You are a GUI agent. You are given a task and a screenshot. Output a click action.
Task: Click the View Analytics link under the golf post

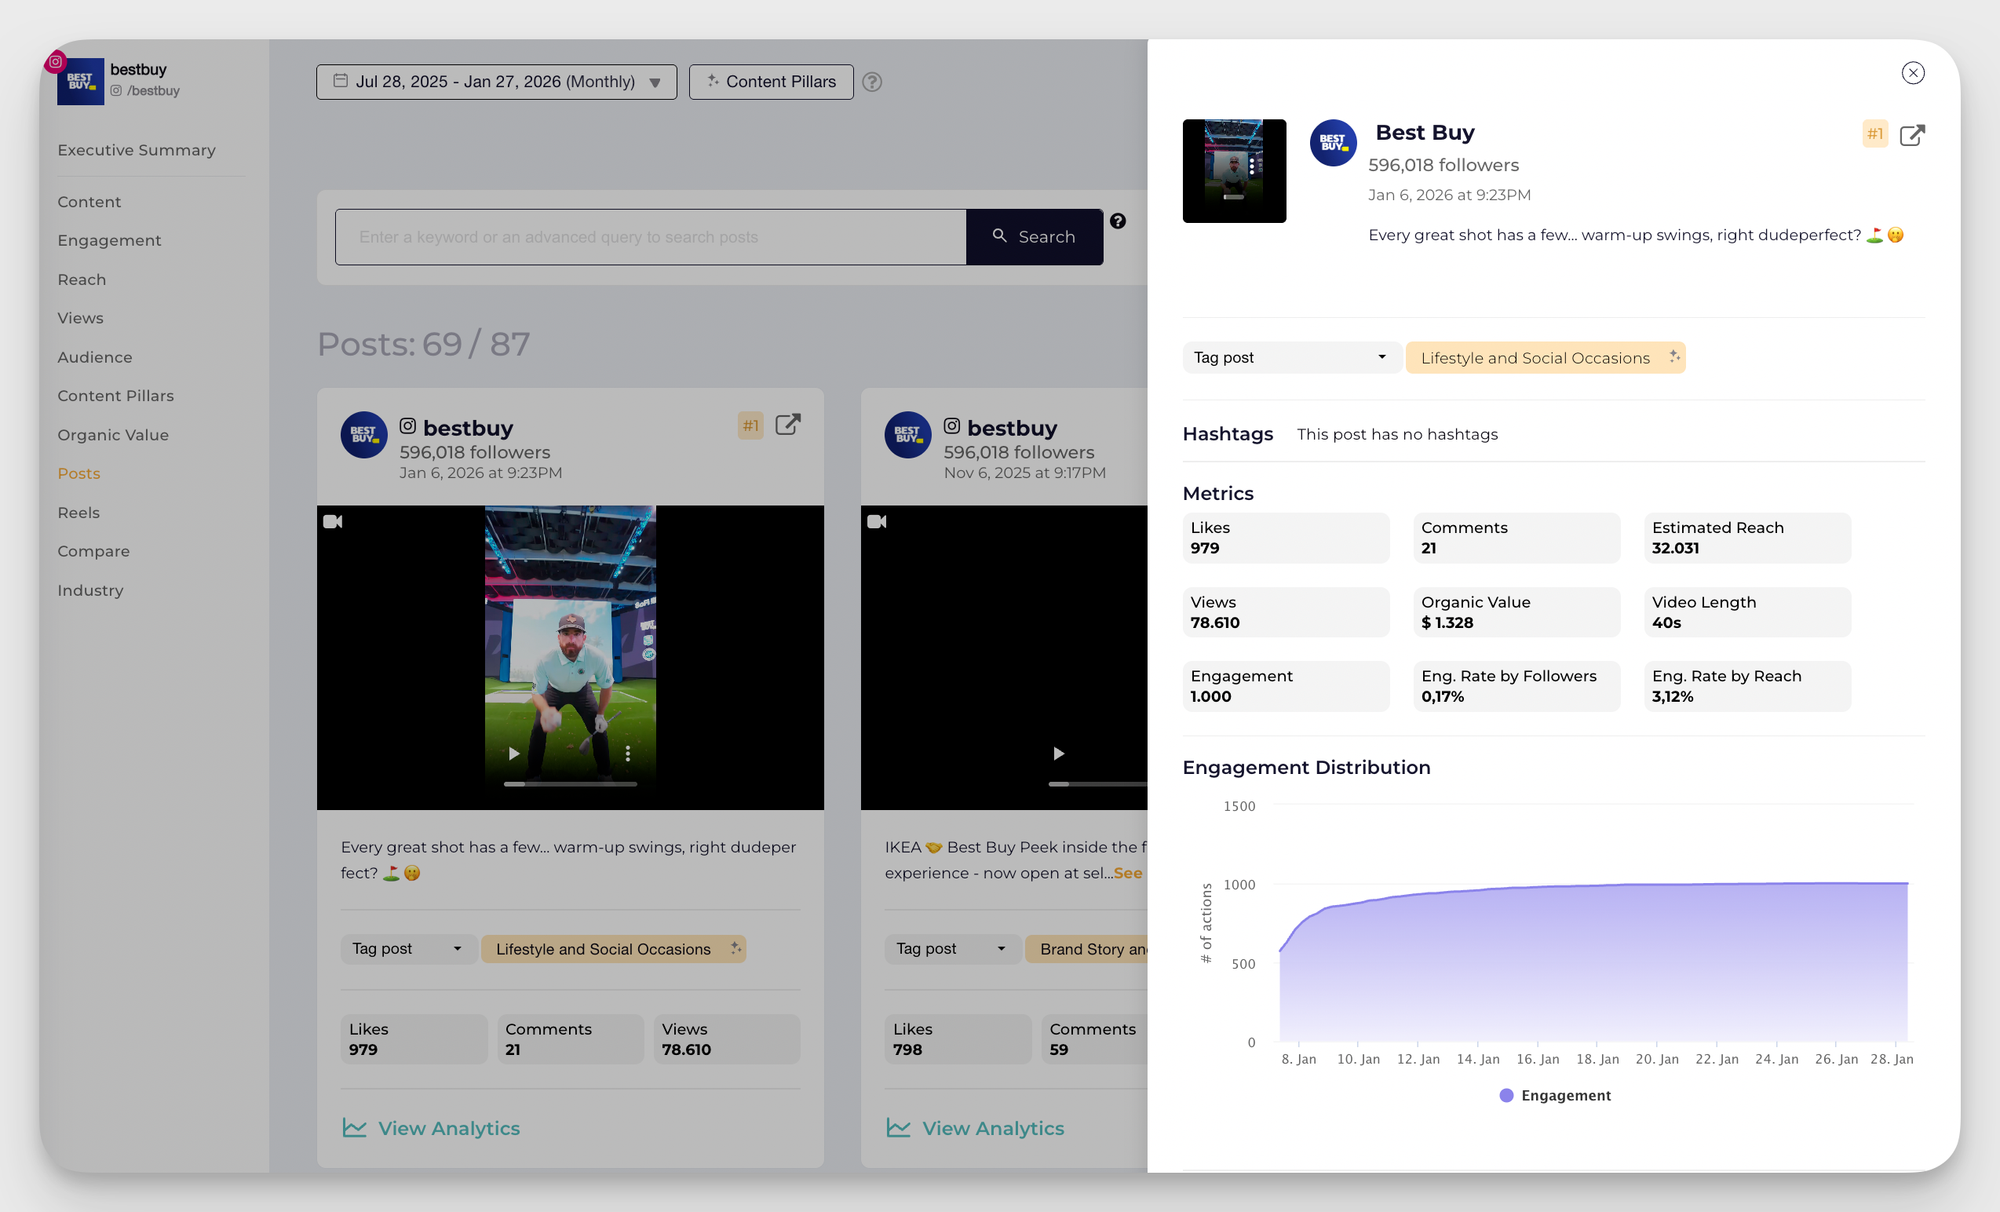pos(449,1127)
